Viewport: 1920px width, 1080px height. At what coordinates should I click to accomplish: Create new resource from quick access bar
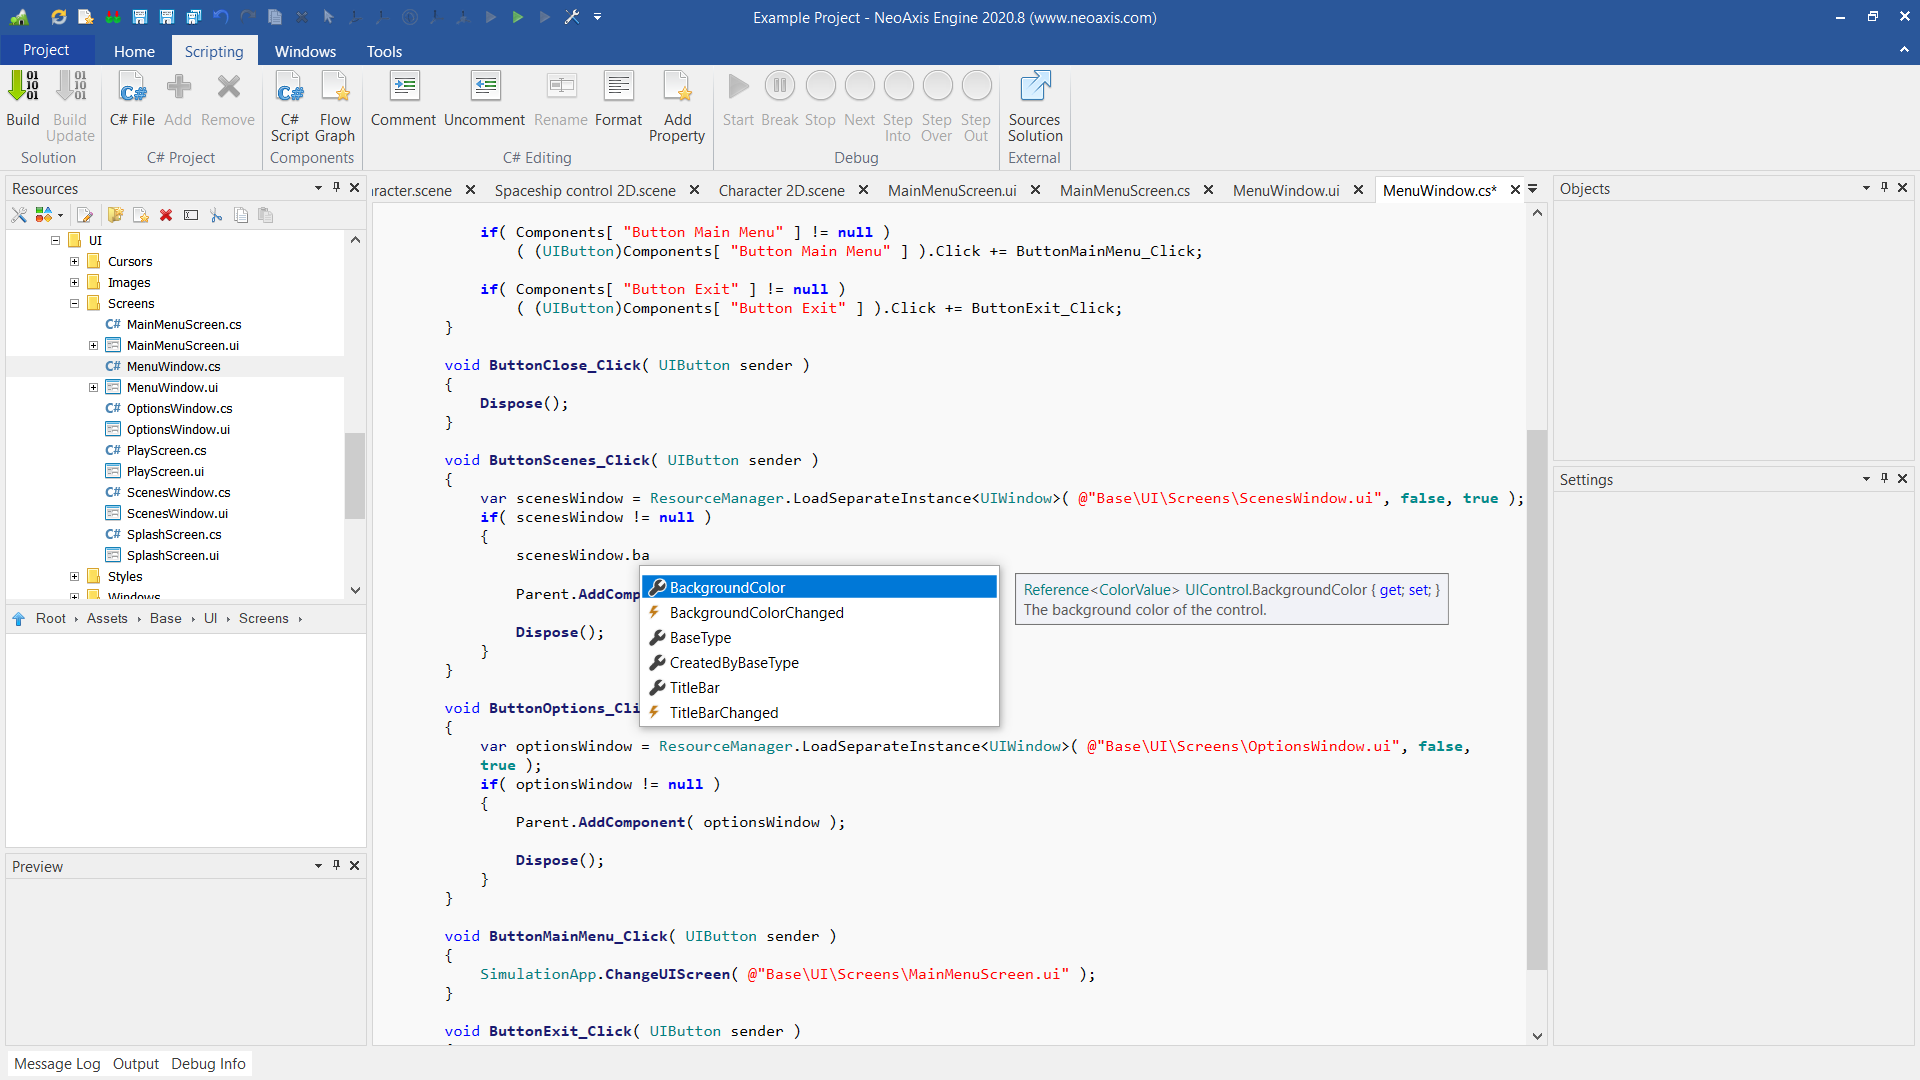pyautogui.click(x=86, y=17)
